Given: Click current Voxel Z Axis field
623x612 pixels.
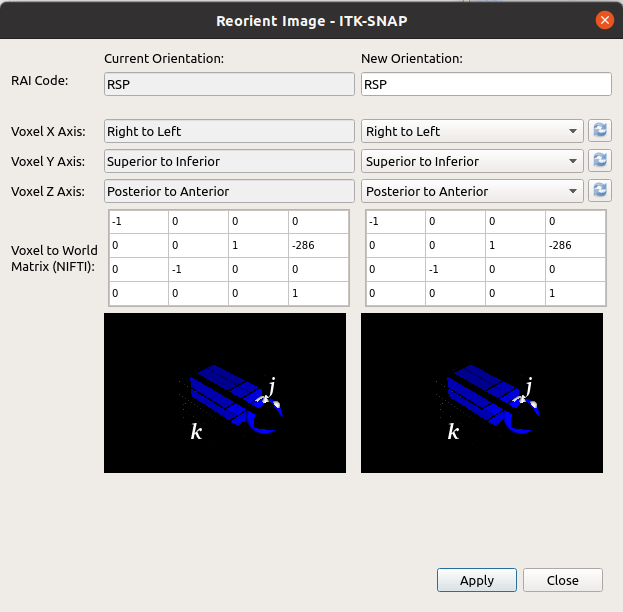Looking at the screenshot, I should point(229,191).
